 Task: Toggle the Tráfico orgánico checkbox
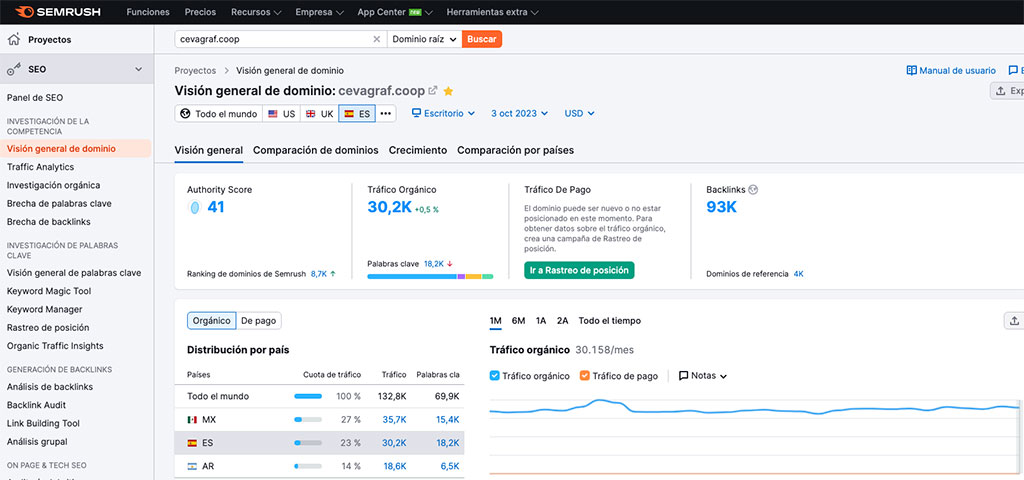[x=496, y=376]
